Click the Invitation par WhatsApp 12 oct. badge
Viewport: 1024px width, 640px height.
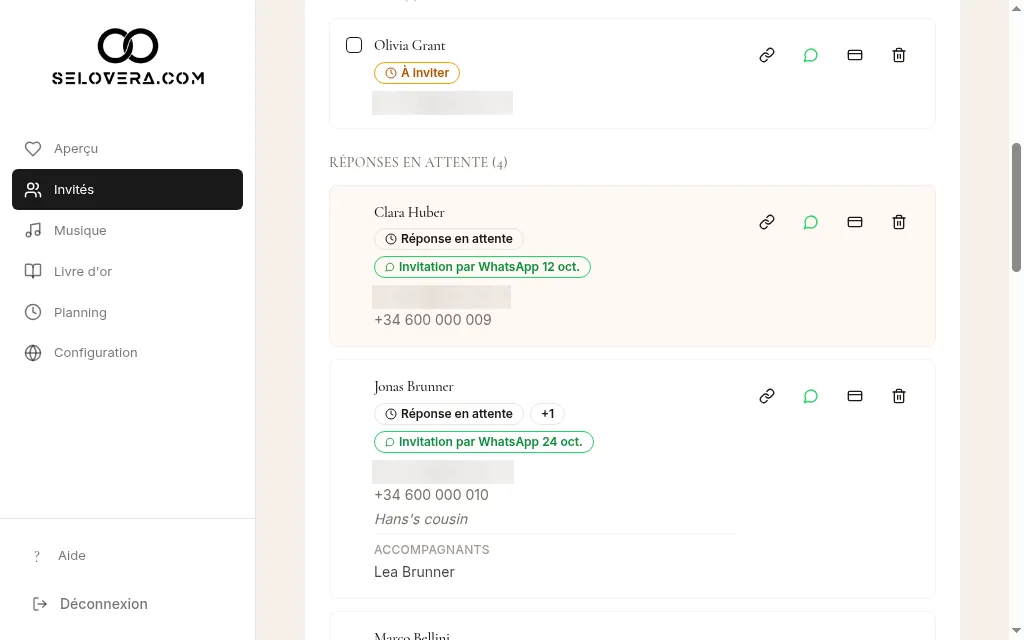(x=483, y=267)
